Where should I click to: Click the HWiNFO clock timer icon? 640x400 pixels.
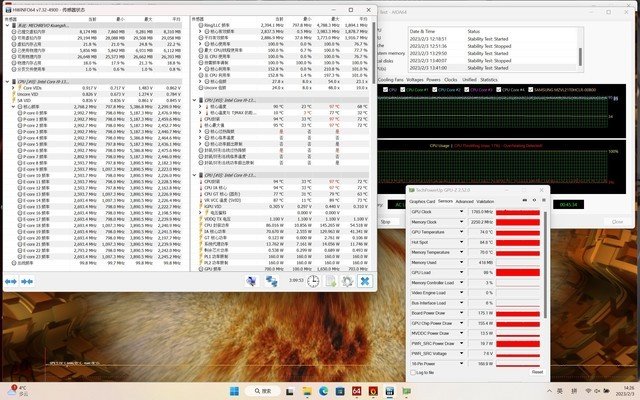[314, 281]
